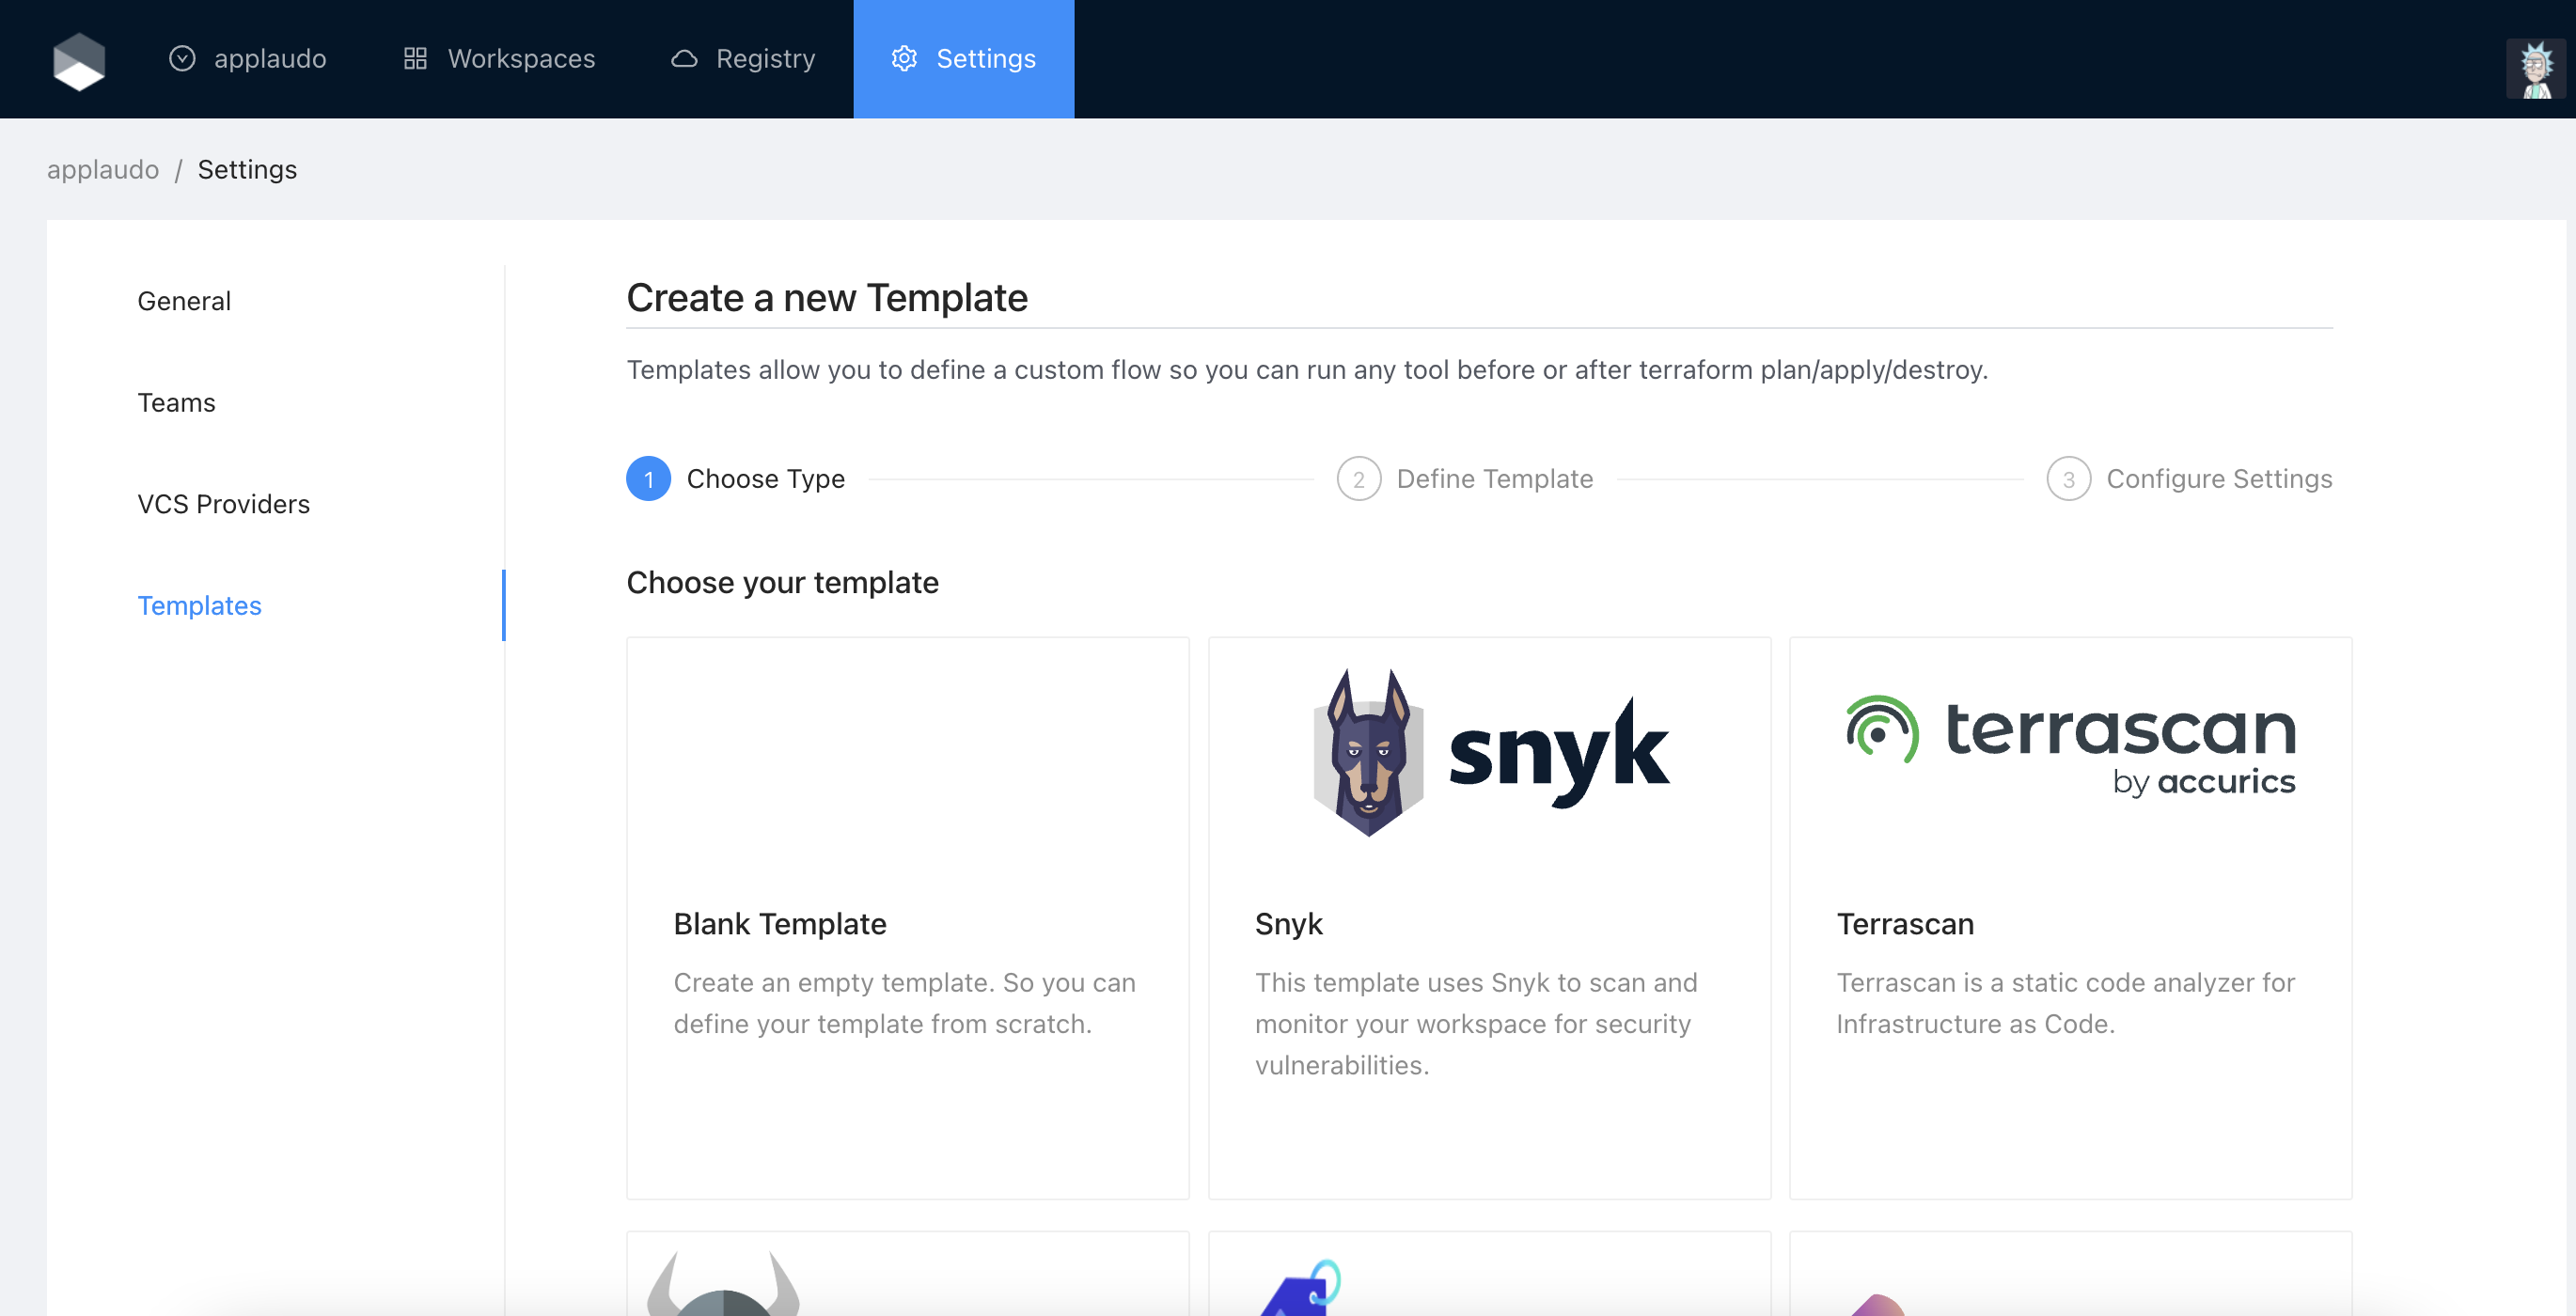Click the step 1 circle icon
Image resolution: width=2576 pixels, height=1316 pixels.
(648, 479)
